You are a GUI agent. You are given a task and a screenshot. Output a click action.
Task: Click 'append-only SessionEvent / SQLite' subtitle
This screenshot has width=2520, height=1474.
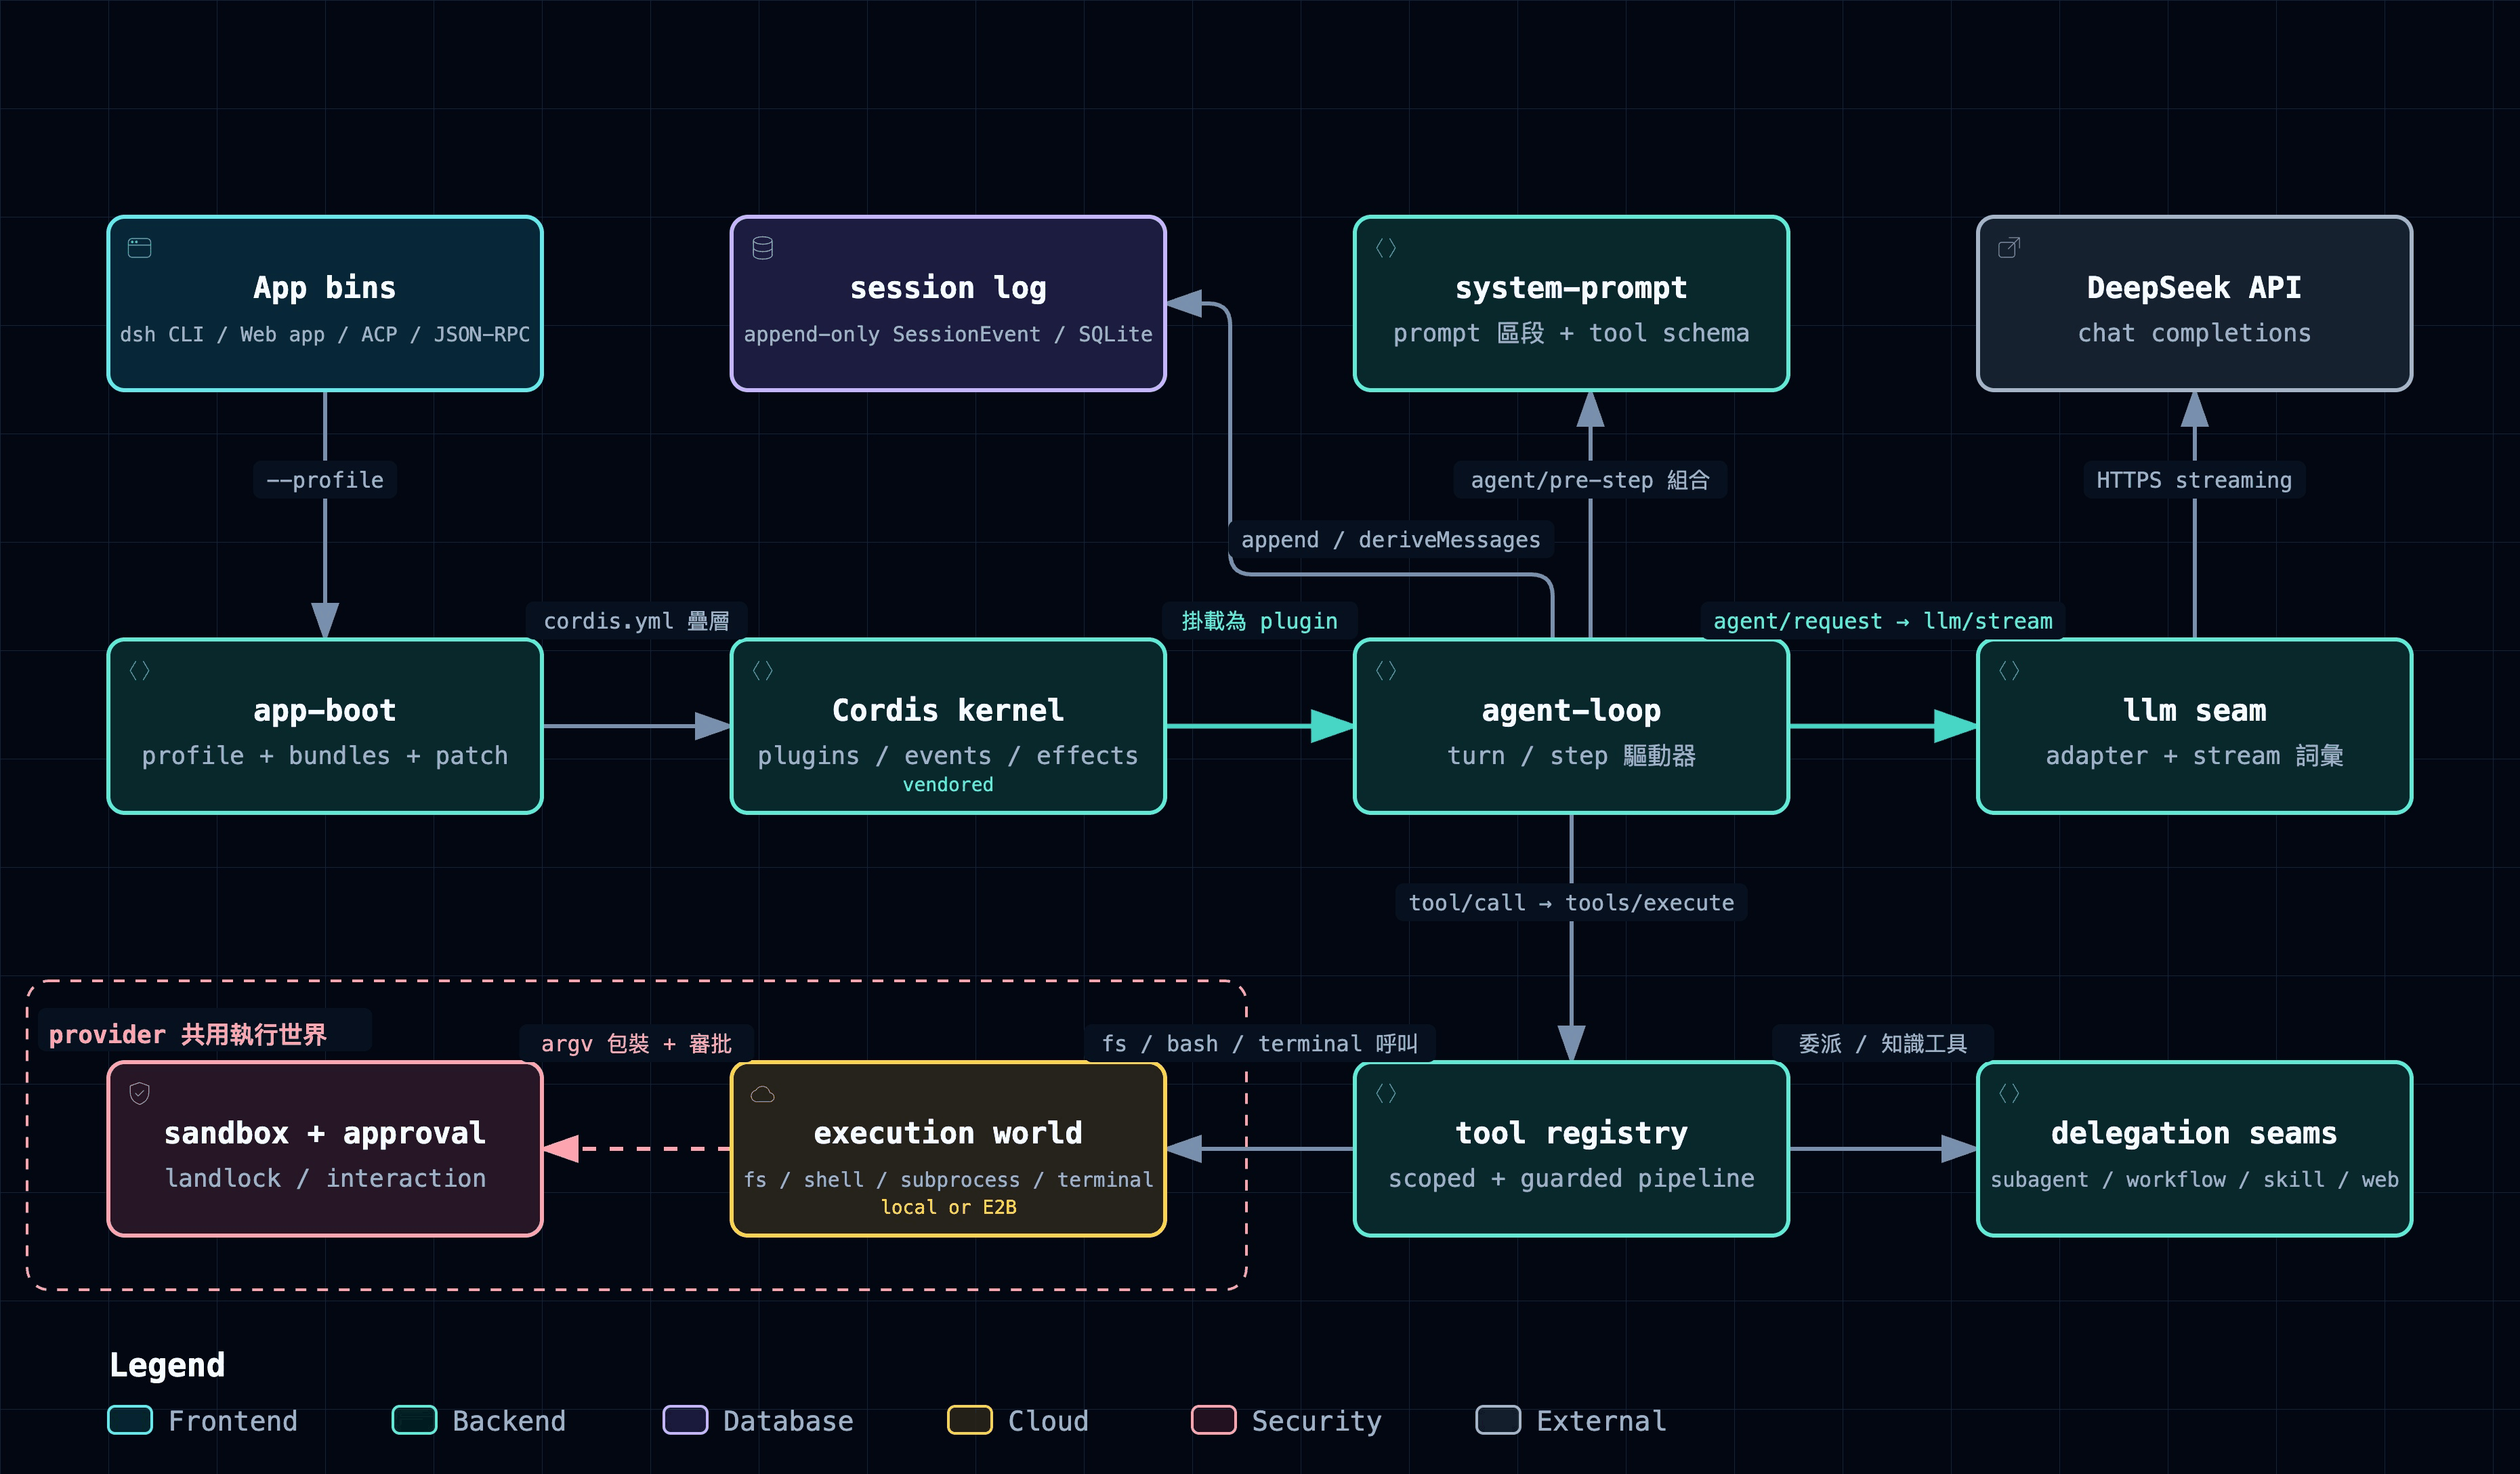click(948, 334)
